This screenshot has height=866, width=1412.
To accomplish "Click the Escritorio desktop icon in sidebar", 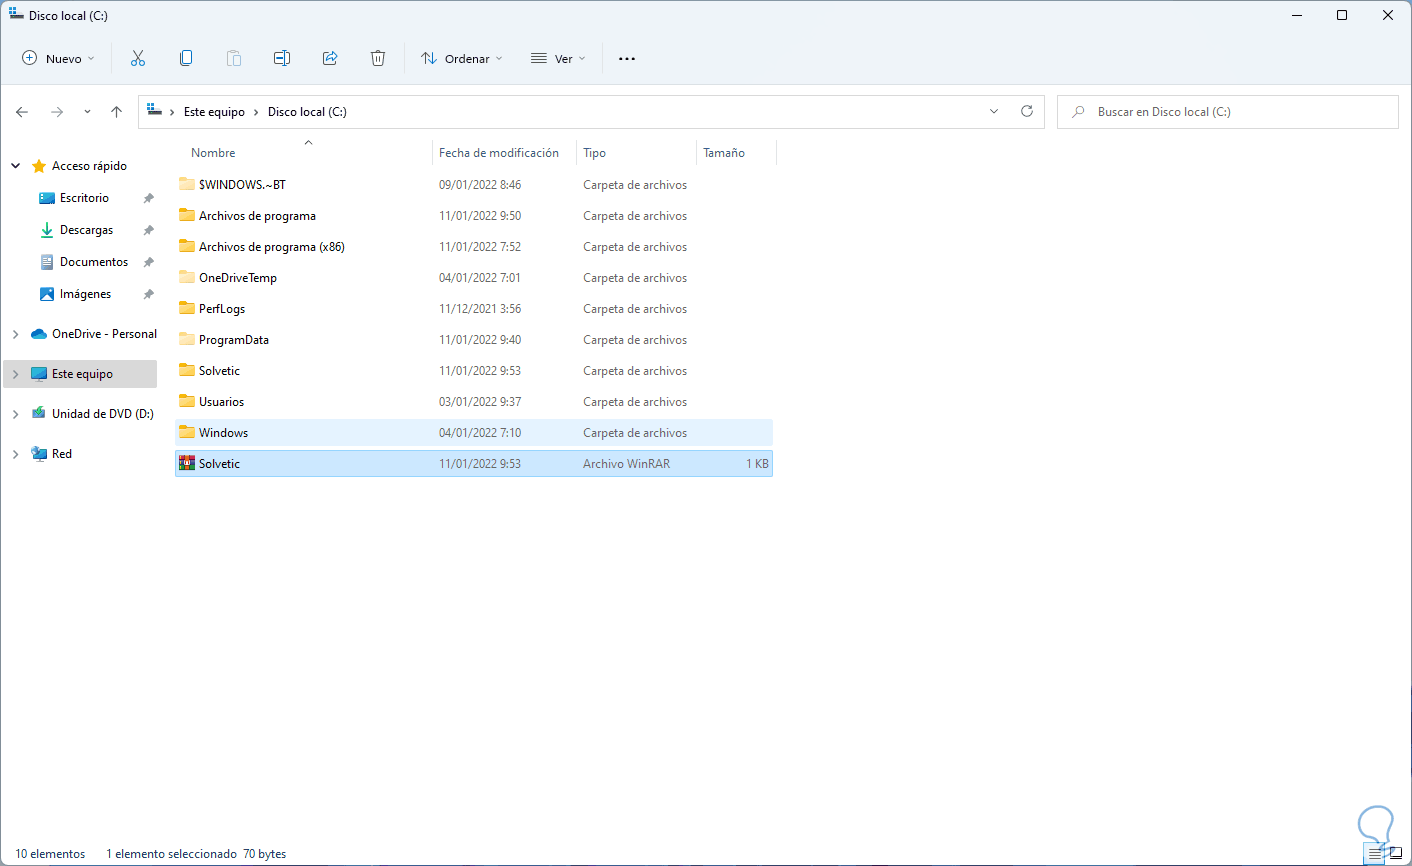I will pyautogui.click(x=47, y=198).
